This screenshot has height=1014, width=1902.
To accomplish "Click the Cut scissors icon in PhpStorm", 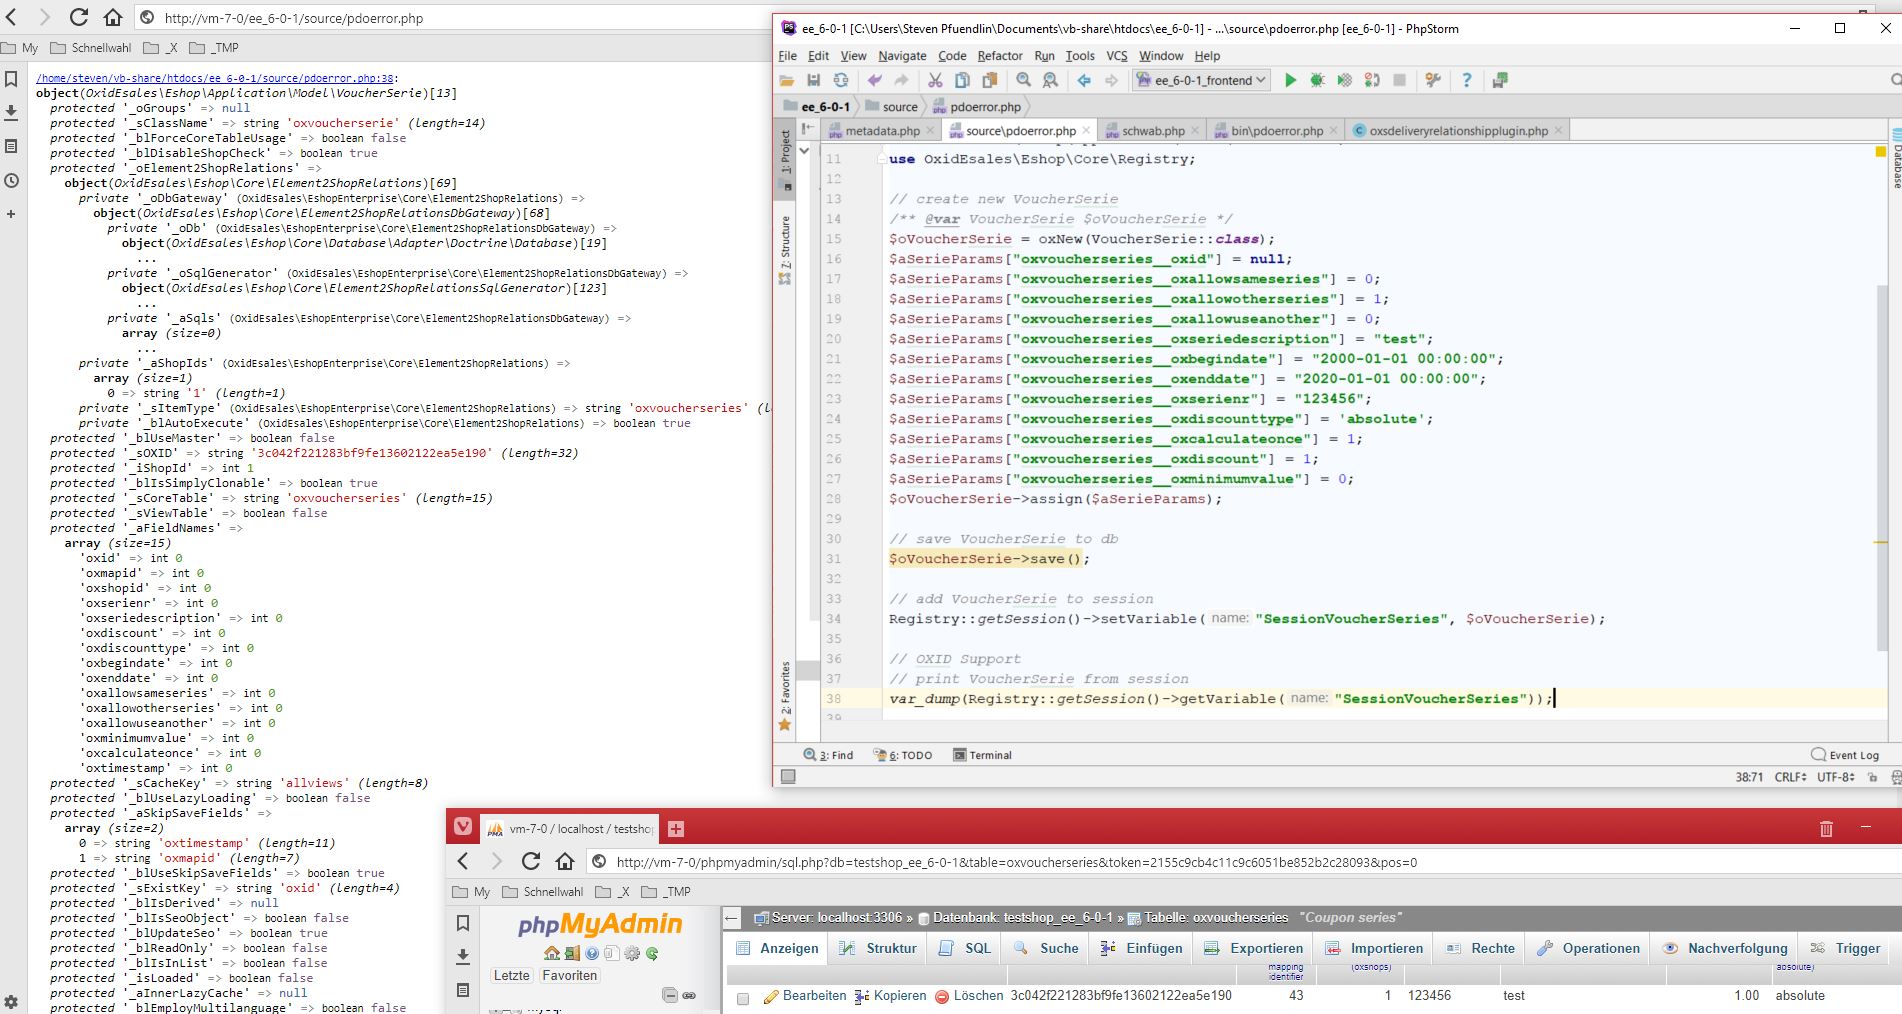I will tap(935, 80).
